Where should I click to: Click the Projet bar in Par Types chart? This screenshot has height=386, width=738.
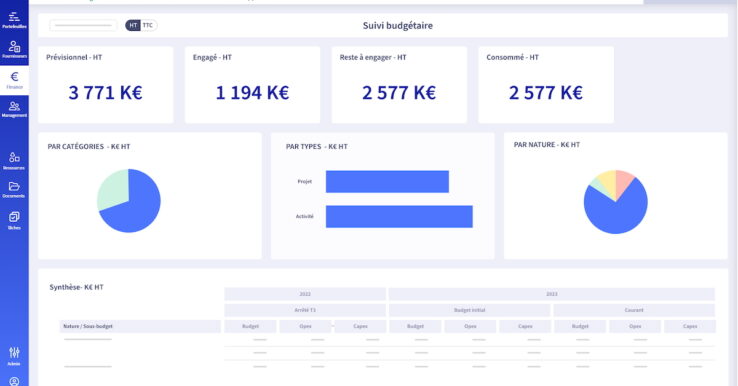coord(387,182)
